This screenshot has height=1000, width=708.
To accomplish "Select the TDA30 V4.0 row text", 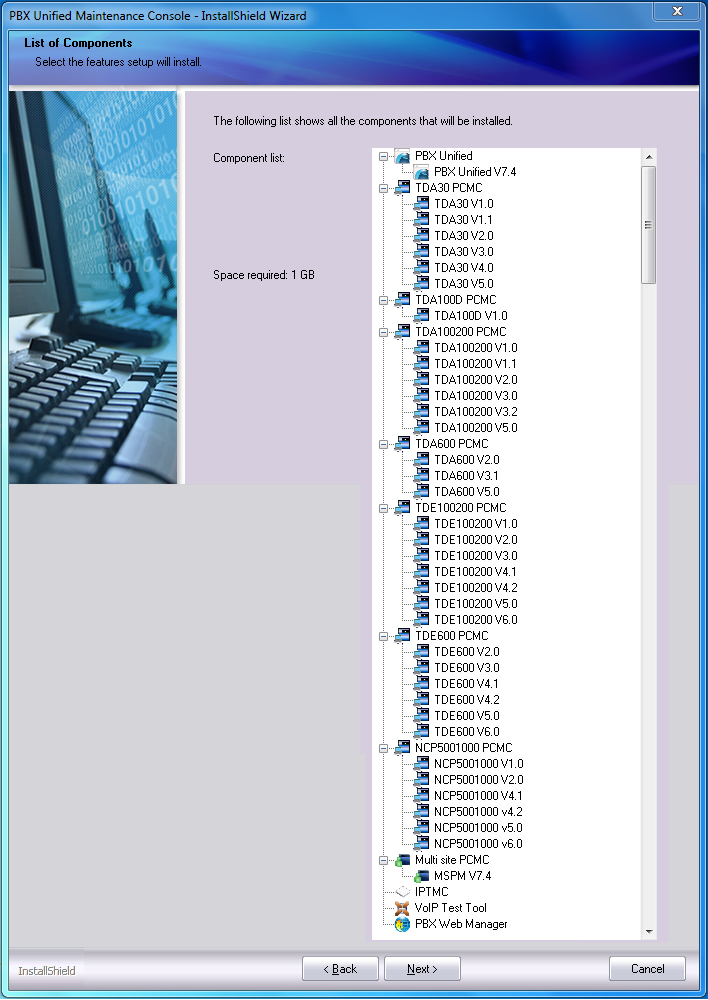I will point(464,267).
